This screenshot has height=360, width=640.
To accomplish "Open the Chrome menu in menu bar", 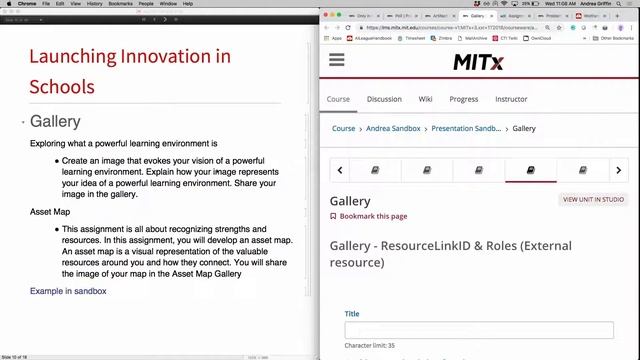I will (27, 4).
